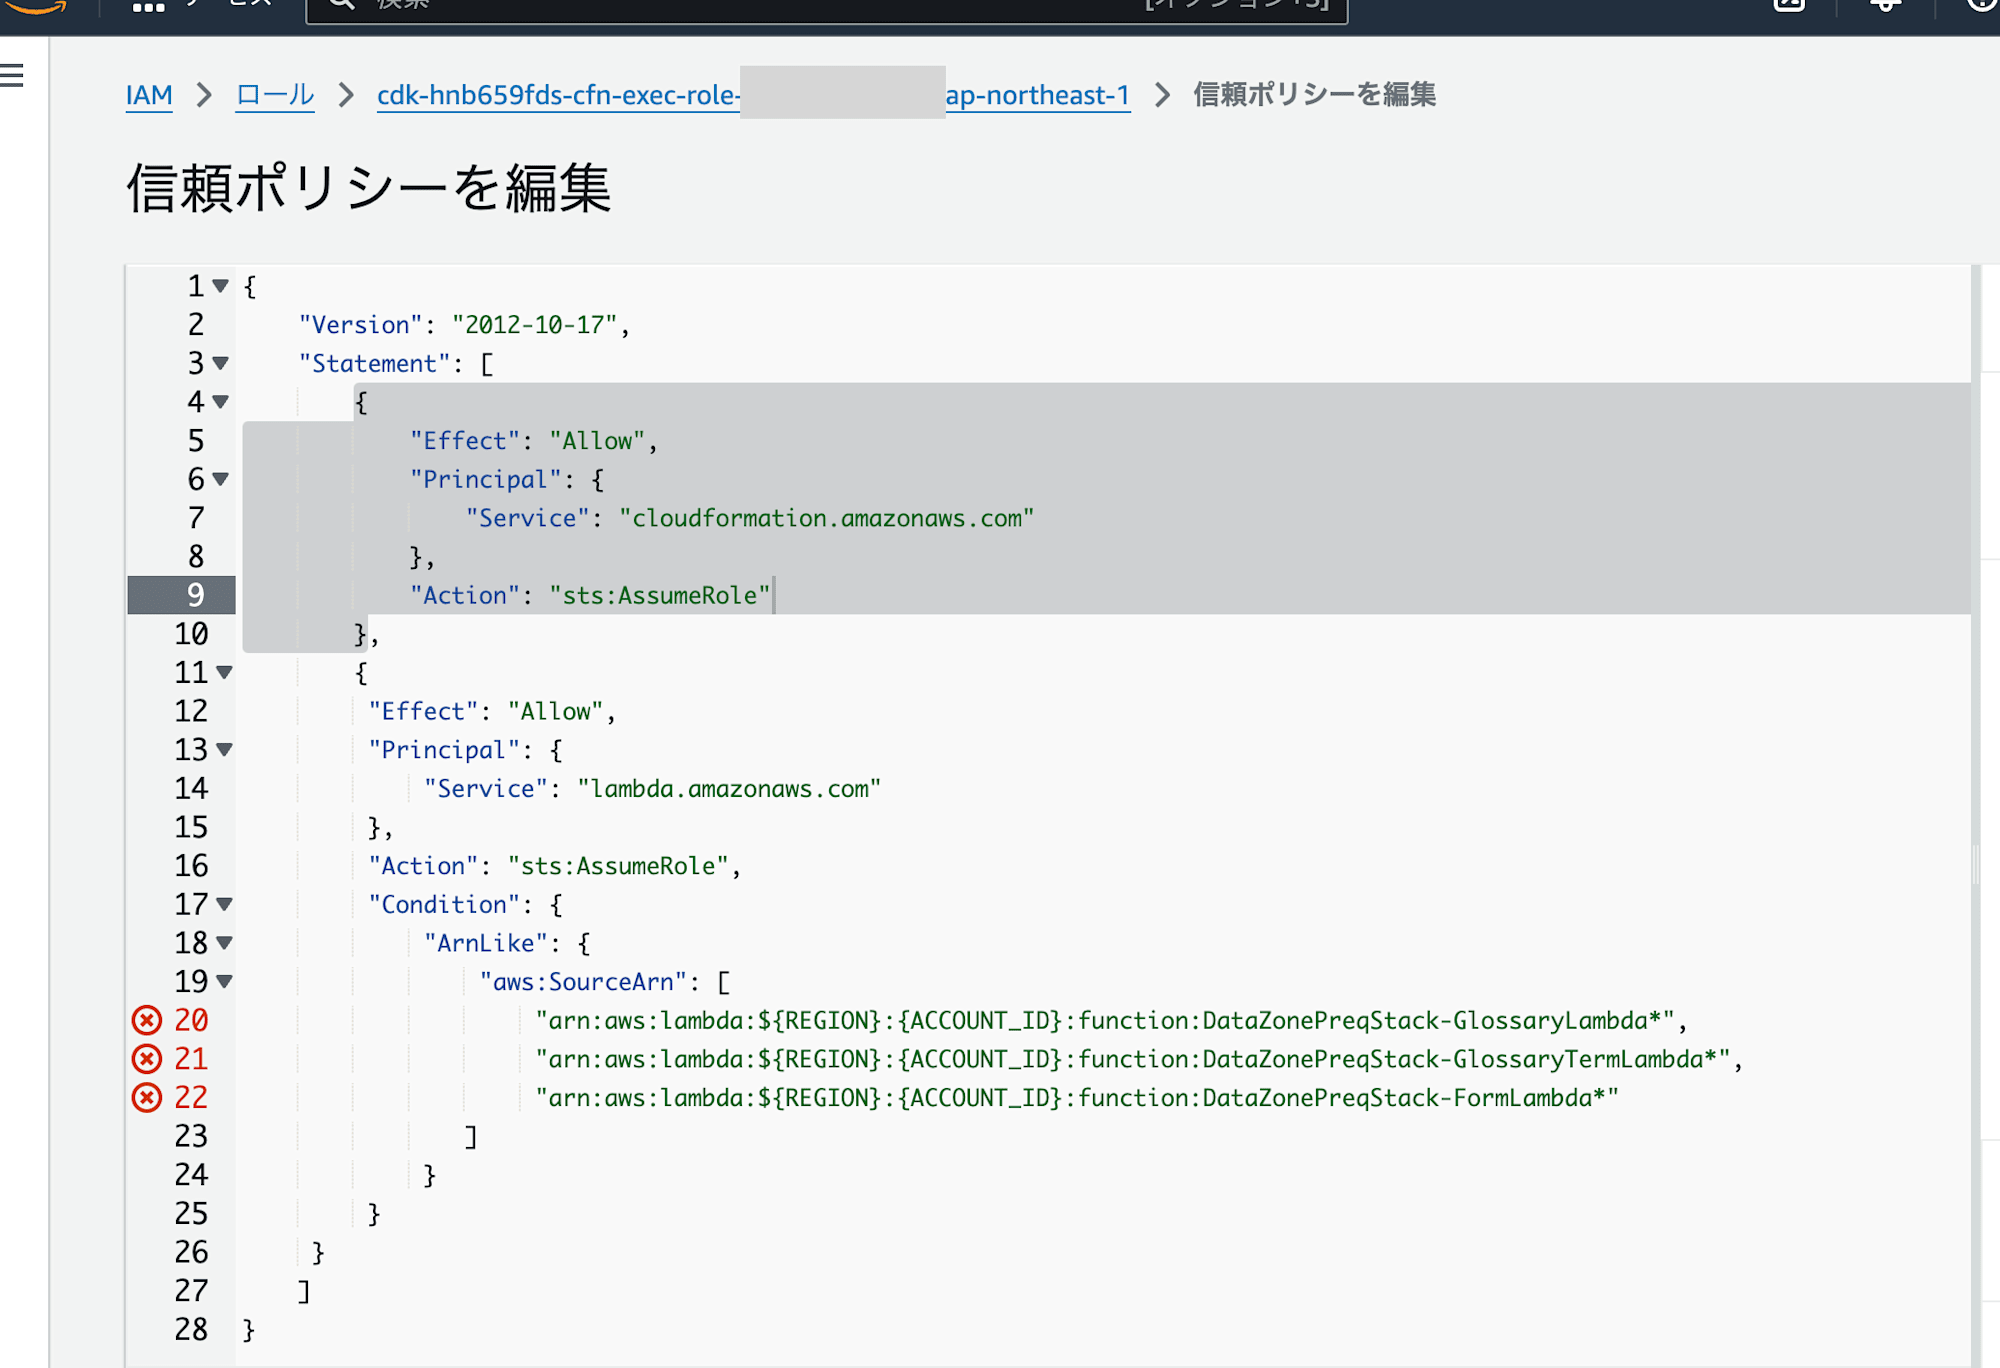Collapse the Condition block on line 17
Screen dimensions: 2000x1368
coord(225,904)
